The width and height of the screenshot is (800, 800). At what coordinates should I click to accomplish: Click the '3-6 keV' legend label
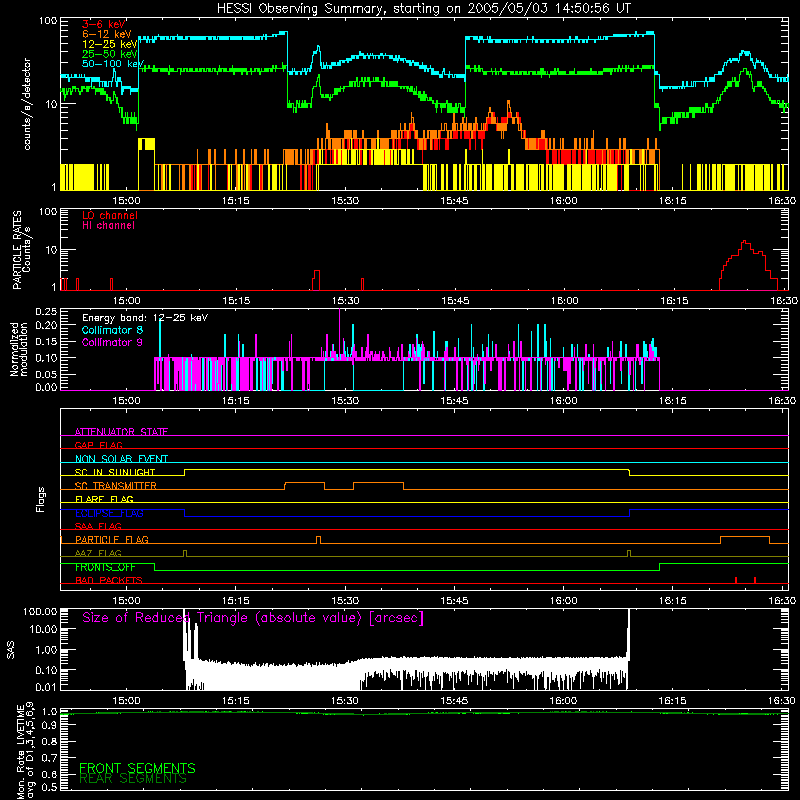[x=104, y=24]
